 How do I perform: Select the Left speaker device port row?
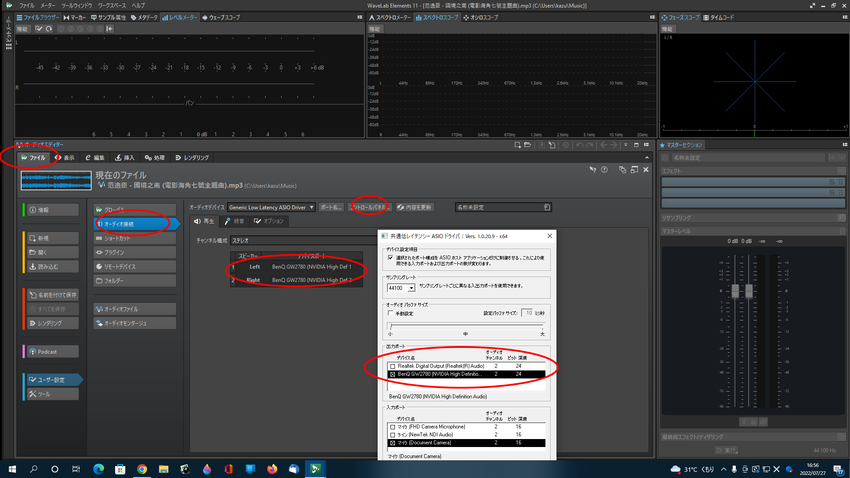297,267
